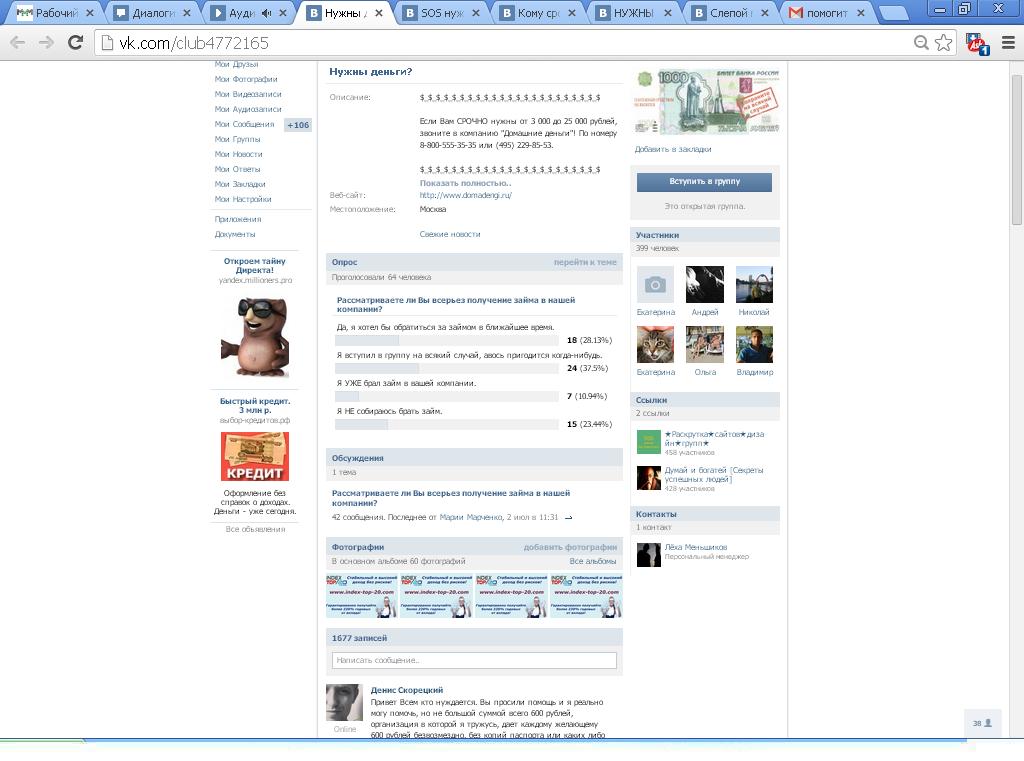
Task: Open the discussion topic about займ
Action: pyautogui.click(x=451, y=498)
